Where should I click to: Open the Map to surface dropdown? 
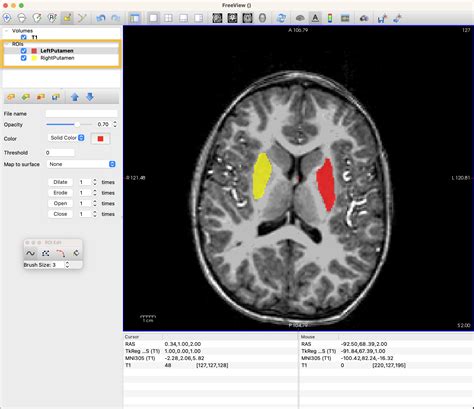coord(81,164)
